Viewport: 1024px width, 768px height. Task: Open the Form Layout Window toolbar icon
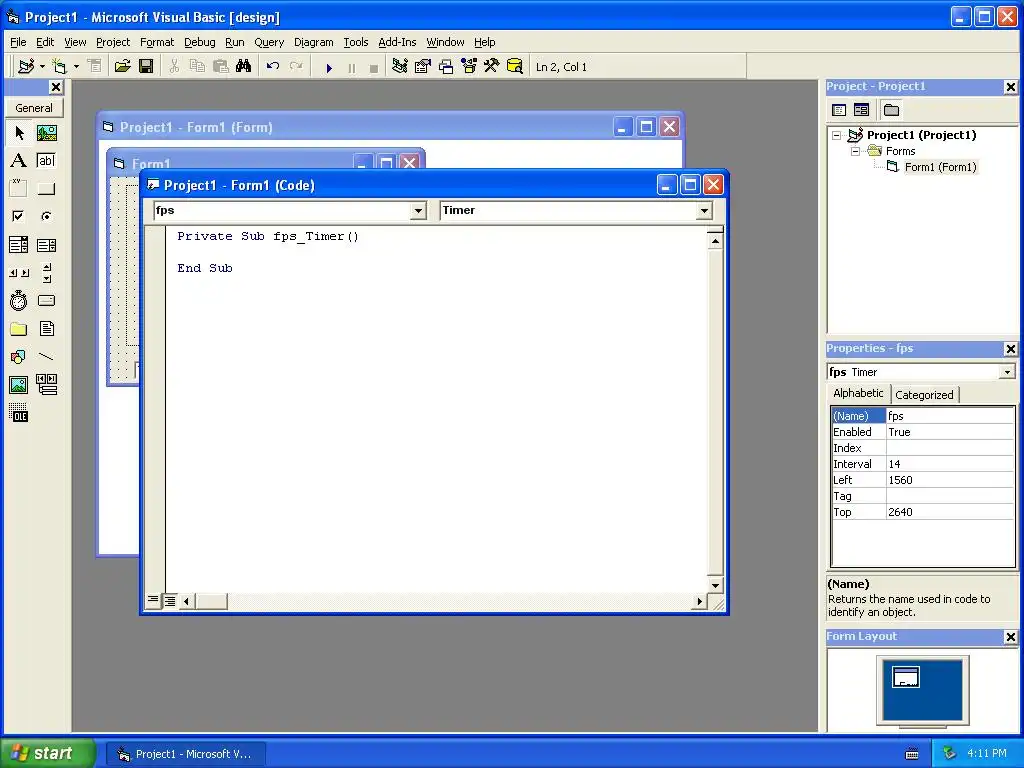tap(445, 67)
